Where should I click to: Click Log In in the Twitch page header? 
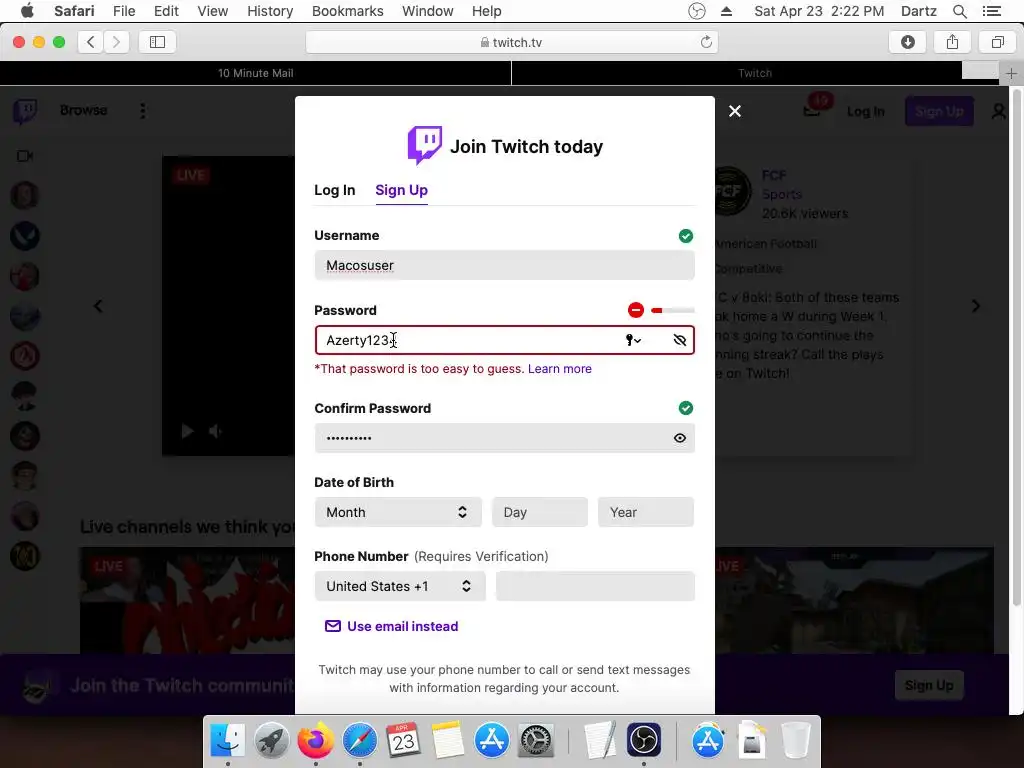(x=865, y=112)
